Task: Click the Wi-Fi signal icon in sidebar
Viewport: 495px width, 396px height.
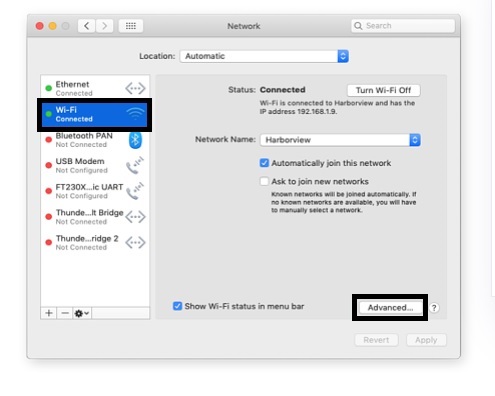Action: tap(135, 114)
